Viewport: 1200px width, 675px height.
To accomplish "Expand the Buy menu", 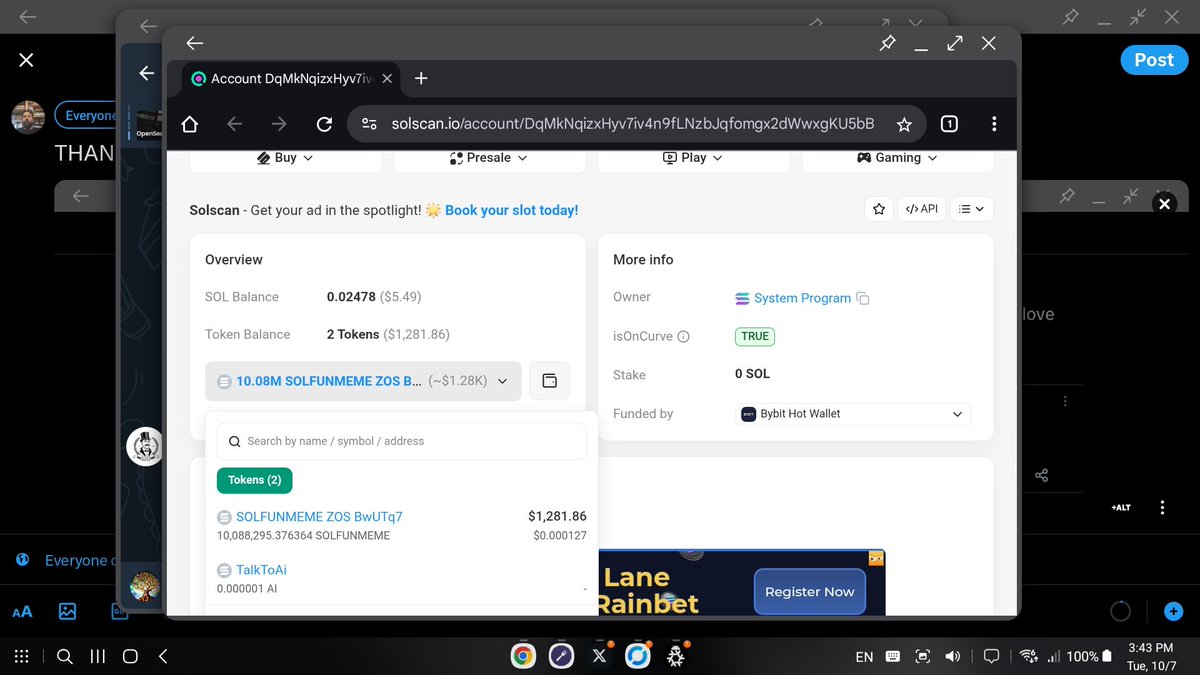I will pos(285,157).
